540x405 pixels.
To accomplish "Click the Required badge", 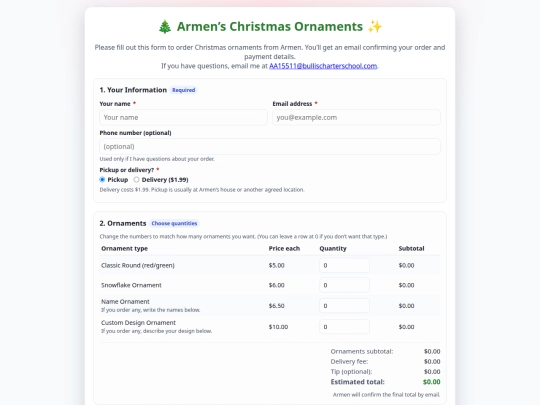I will pyautogui.click(x=184, y=90).
